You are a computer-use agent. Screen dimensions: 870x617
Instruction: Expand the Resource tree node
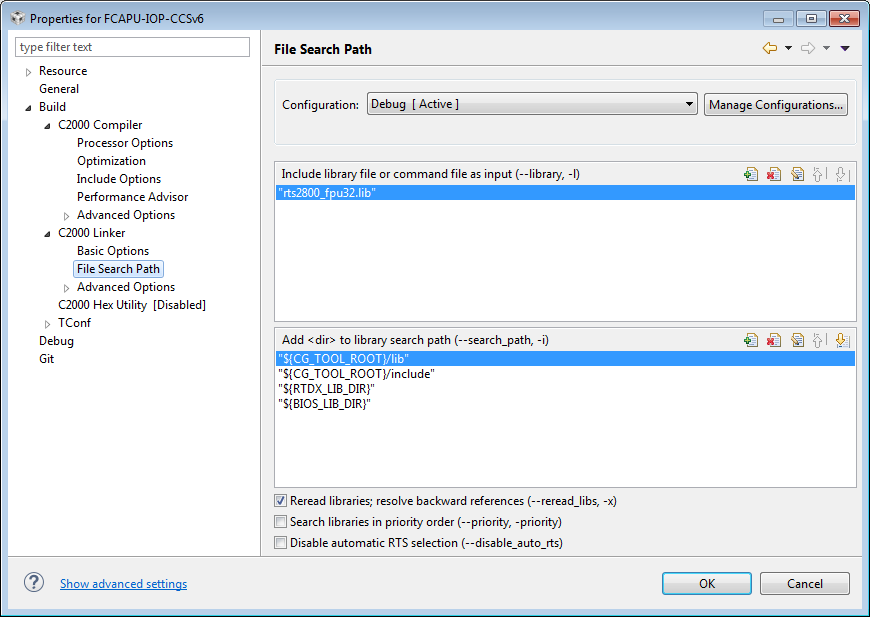(28, 72)
